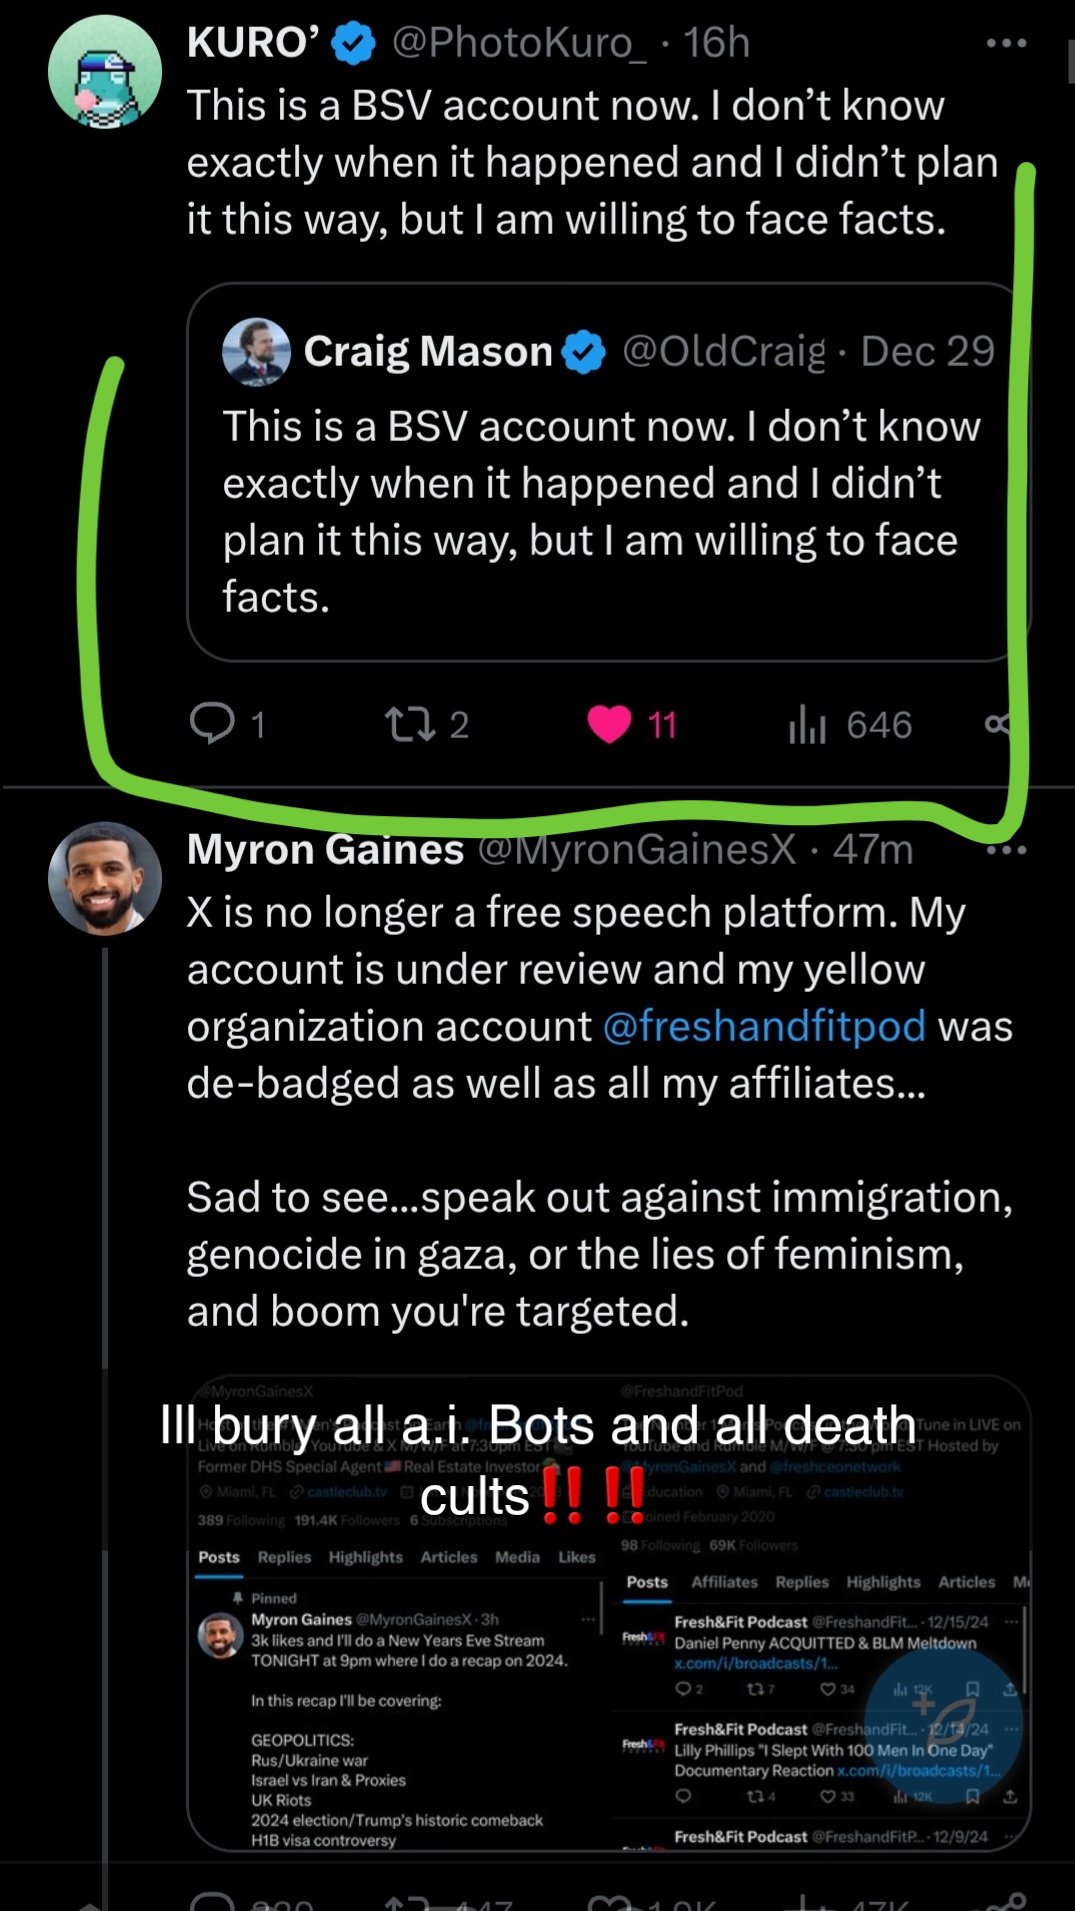Follow the @freshandfitpod mention link

click(764, 1027)
